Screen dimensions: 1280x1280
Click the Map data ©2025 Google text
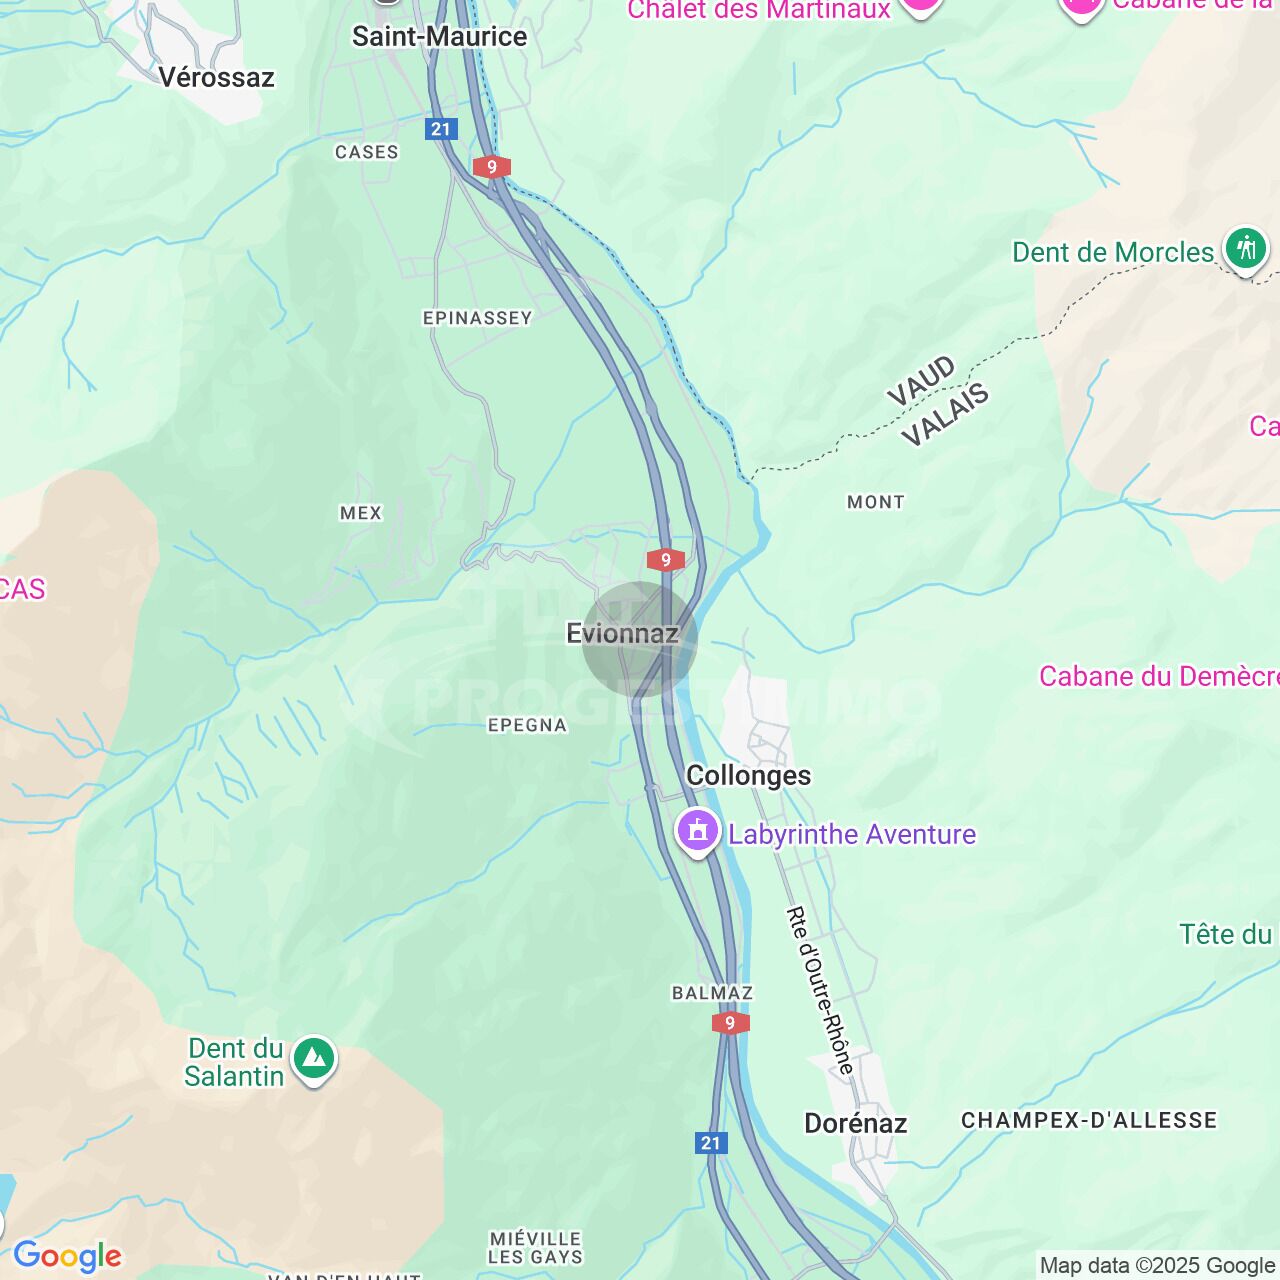(x=1158, y=1266)
